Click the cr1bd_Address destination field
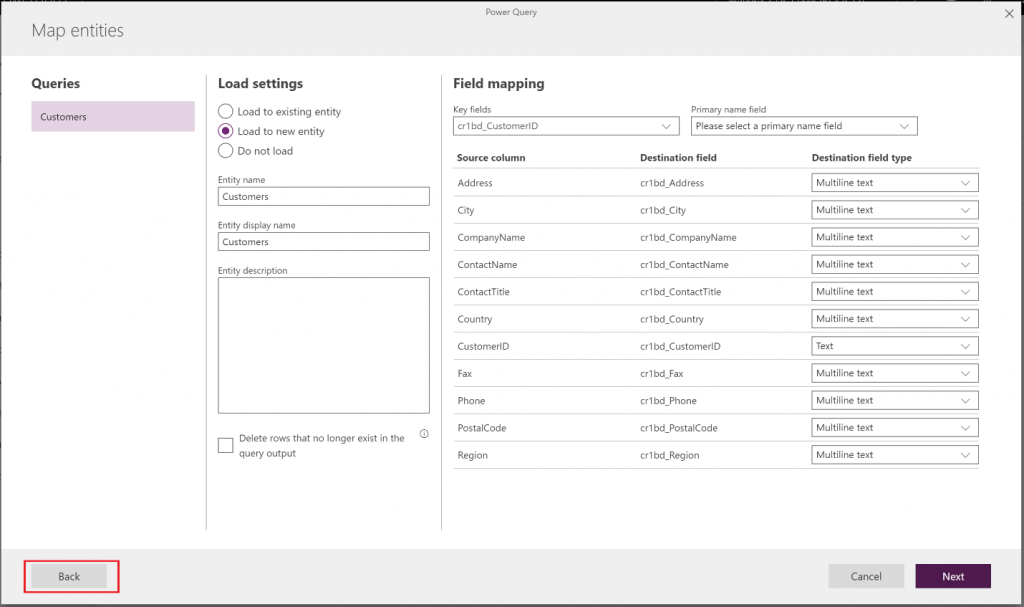Viewport: 1024px width, 607px height. (672, 183)
